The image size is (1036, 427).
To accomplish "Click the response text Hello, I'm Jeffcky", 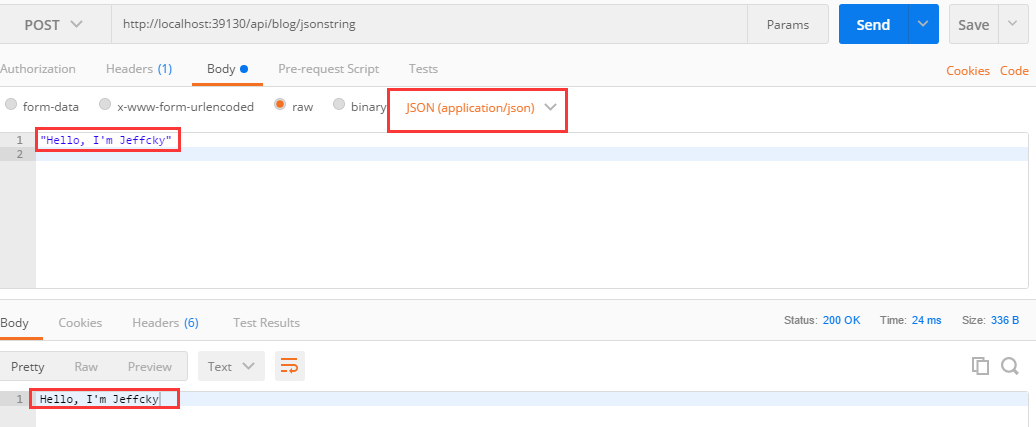I will [x=99, y=399].
